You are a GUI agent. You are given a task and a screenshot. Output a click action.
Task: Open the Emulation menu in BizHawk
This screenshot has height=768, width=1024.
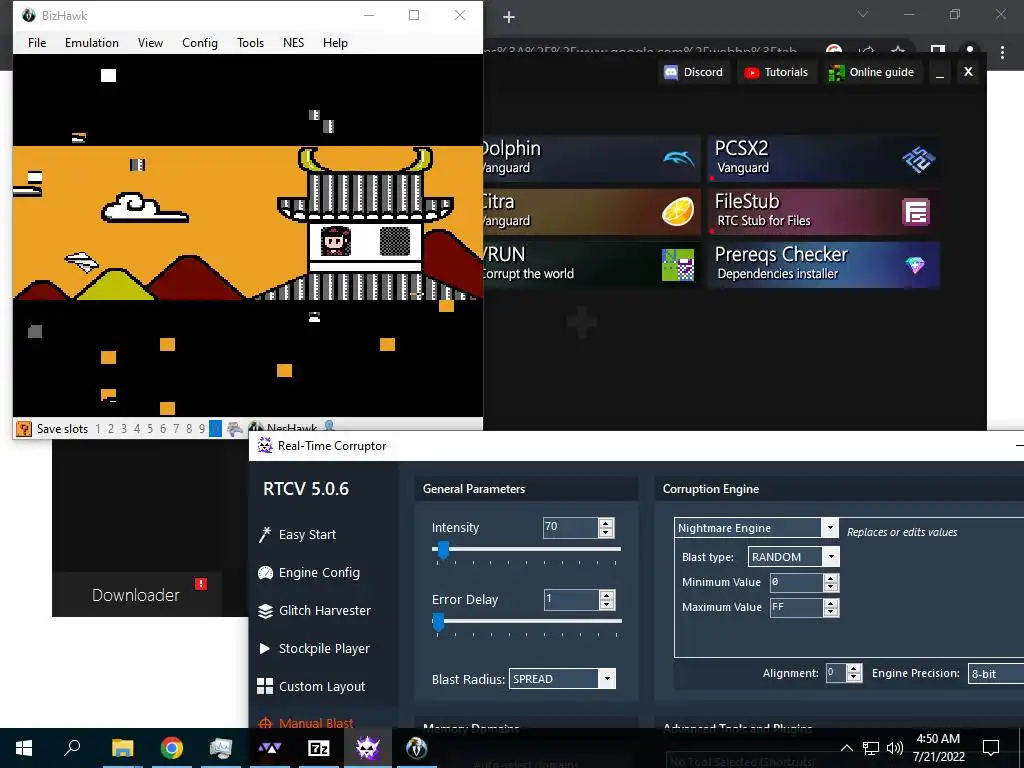click(x=91, y=42)
